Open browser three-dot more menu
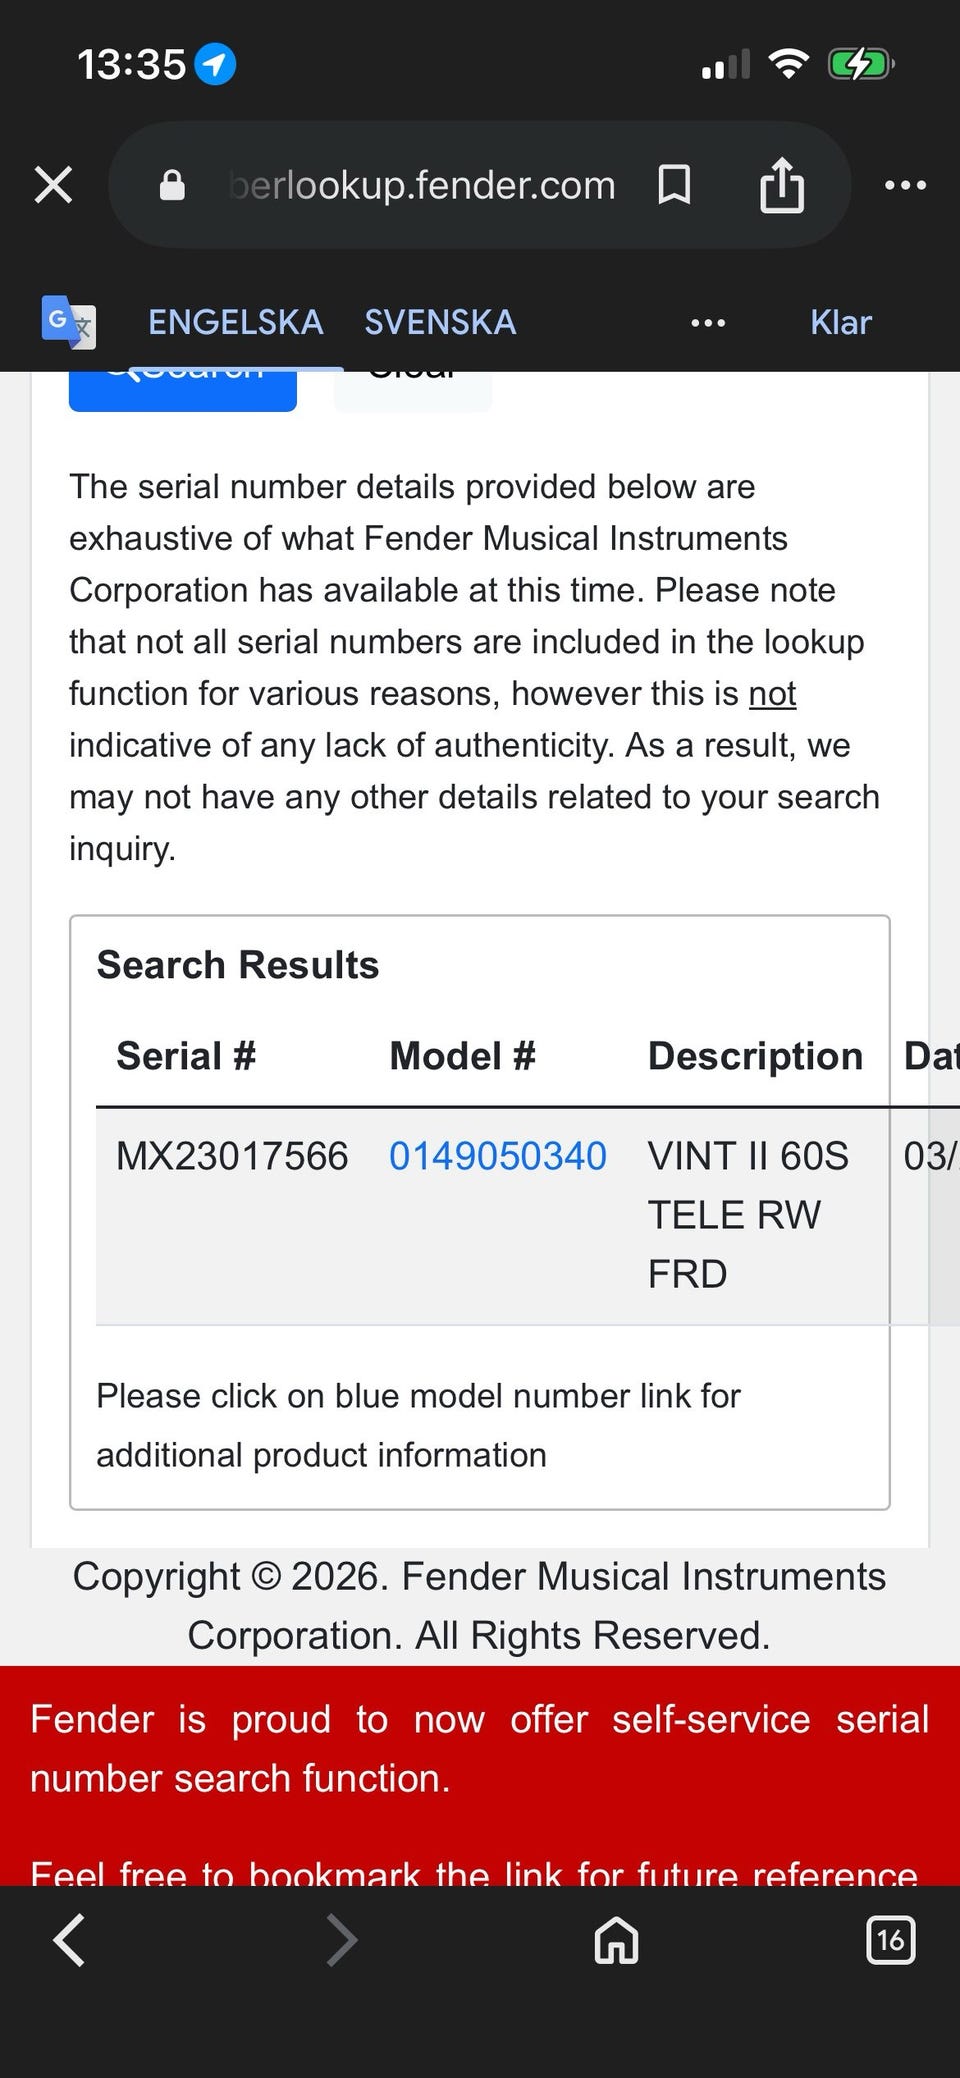 [x=905, y=185]
